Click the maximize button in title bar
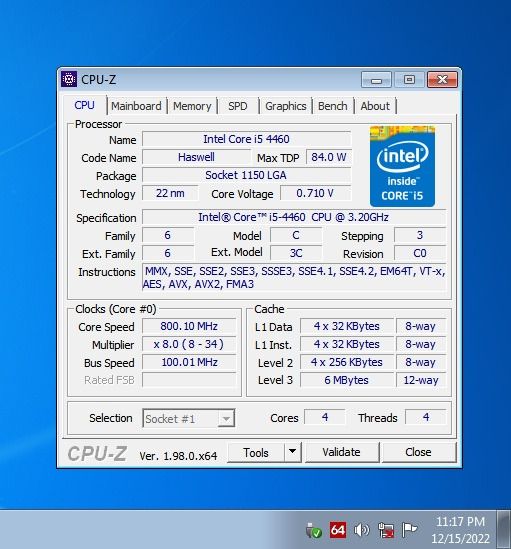The image size is (511, 549). pos(409,80)
